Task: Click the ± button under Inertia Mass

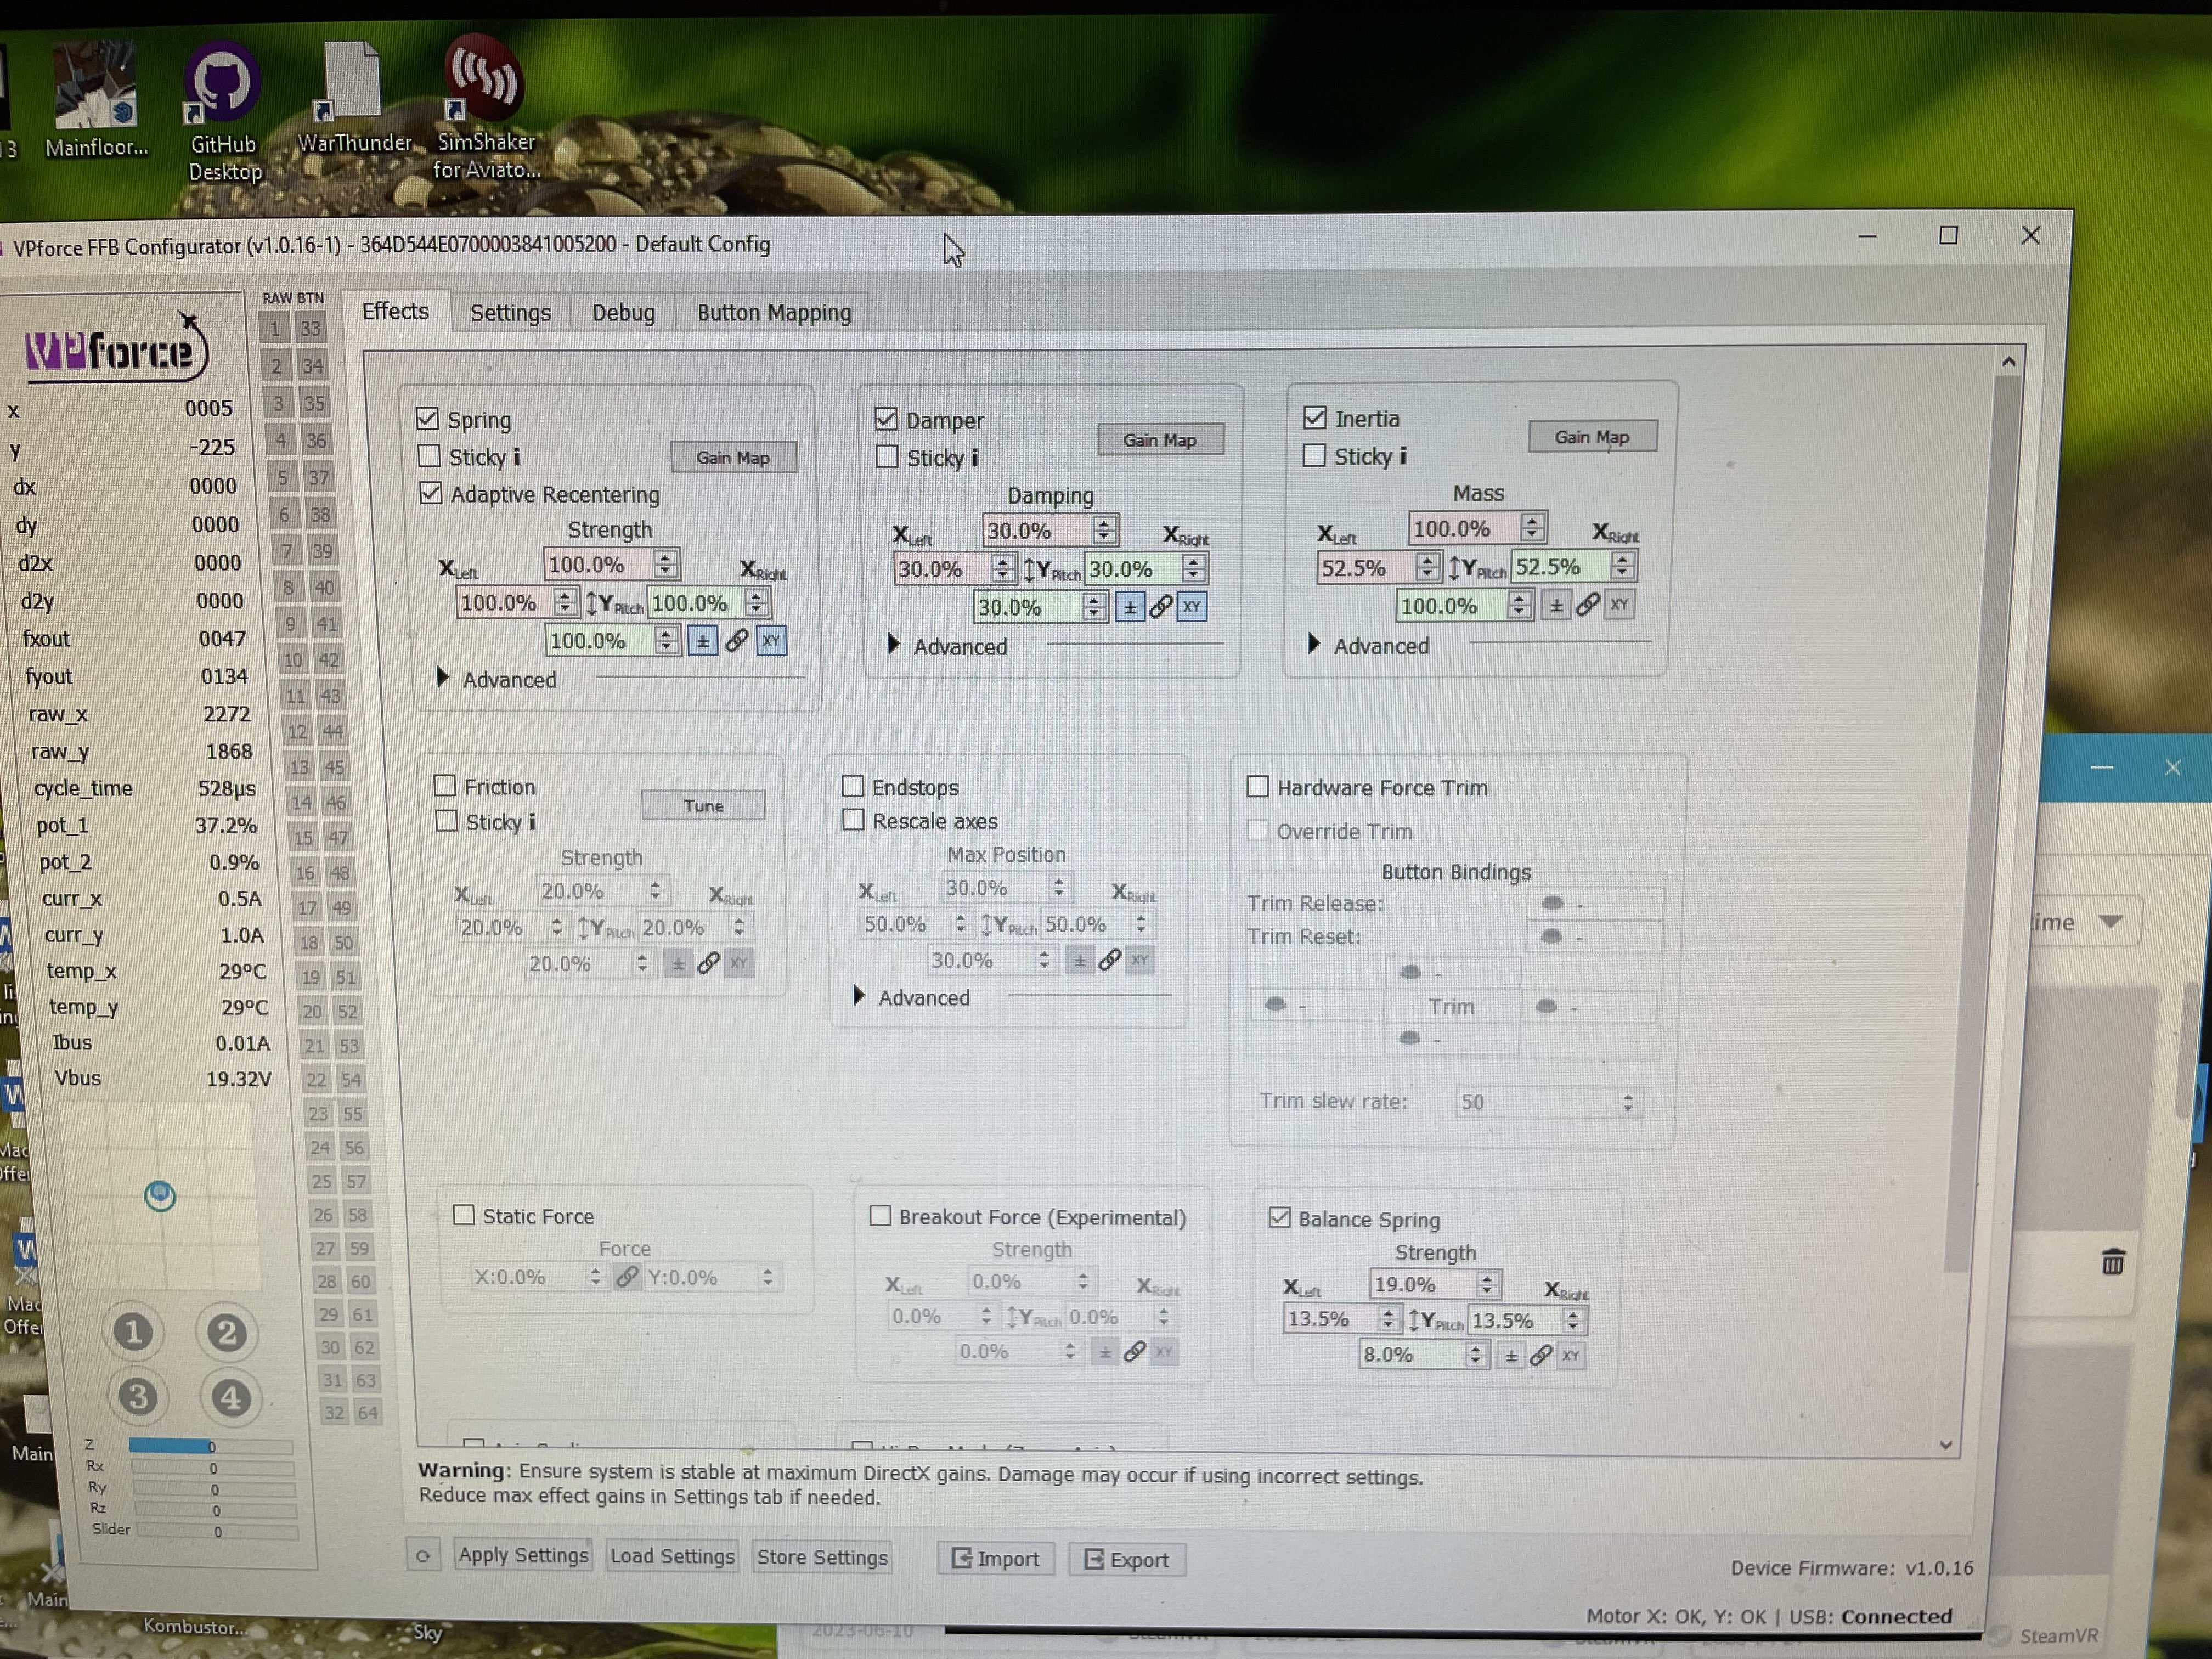Action: coord(1555,604)
